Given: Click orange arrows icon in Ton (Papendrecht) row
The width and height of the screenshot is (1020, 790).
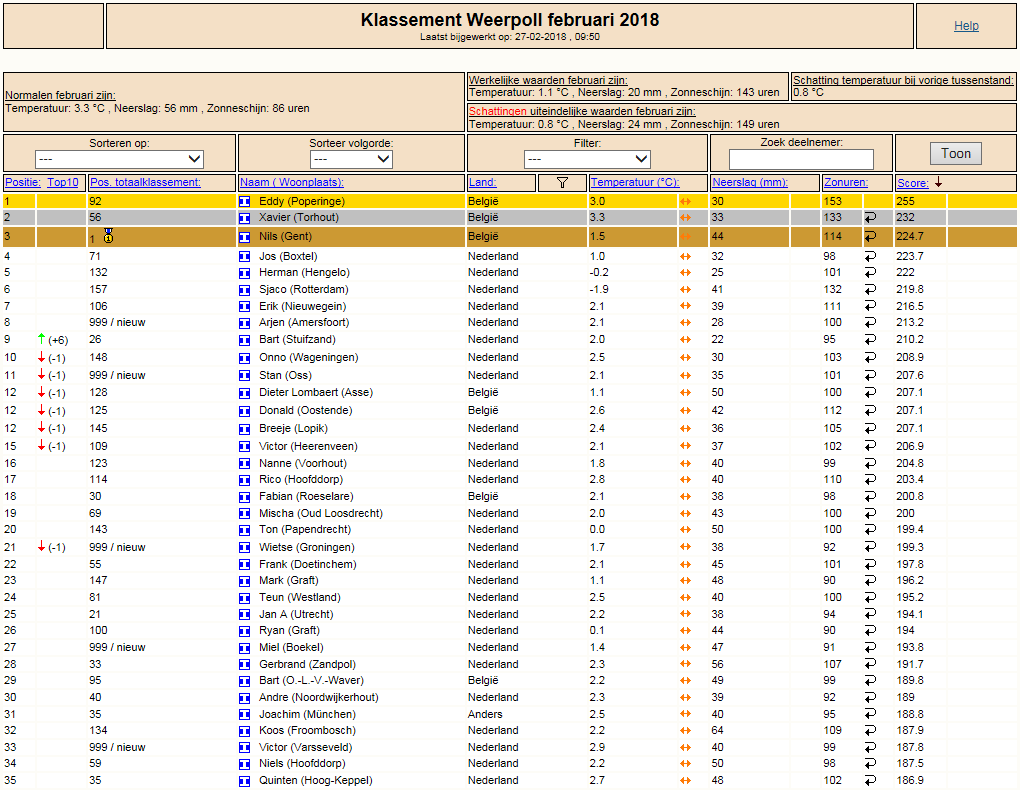Looking at the screenshot, I should point(685,530).
